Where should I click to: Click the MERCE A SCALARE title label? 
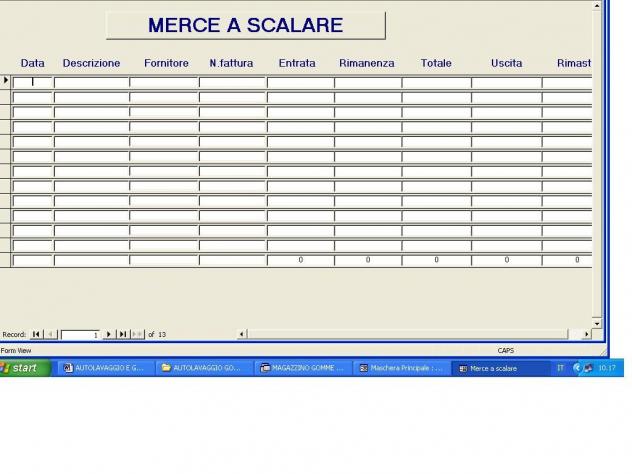click(245, 25)
